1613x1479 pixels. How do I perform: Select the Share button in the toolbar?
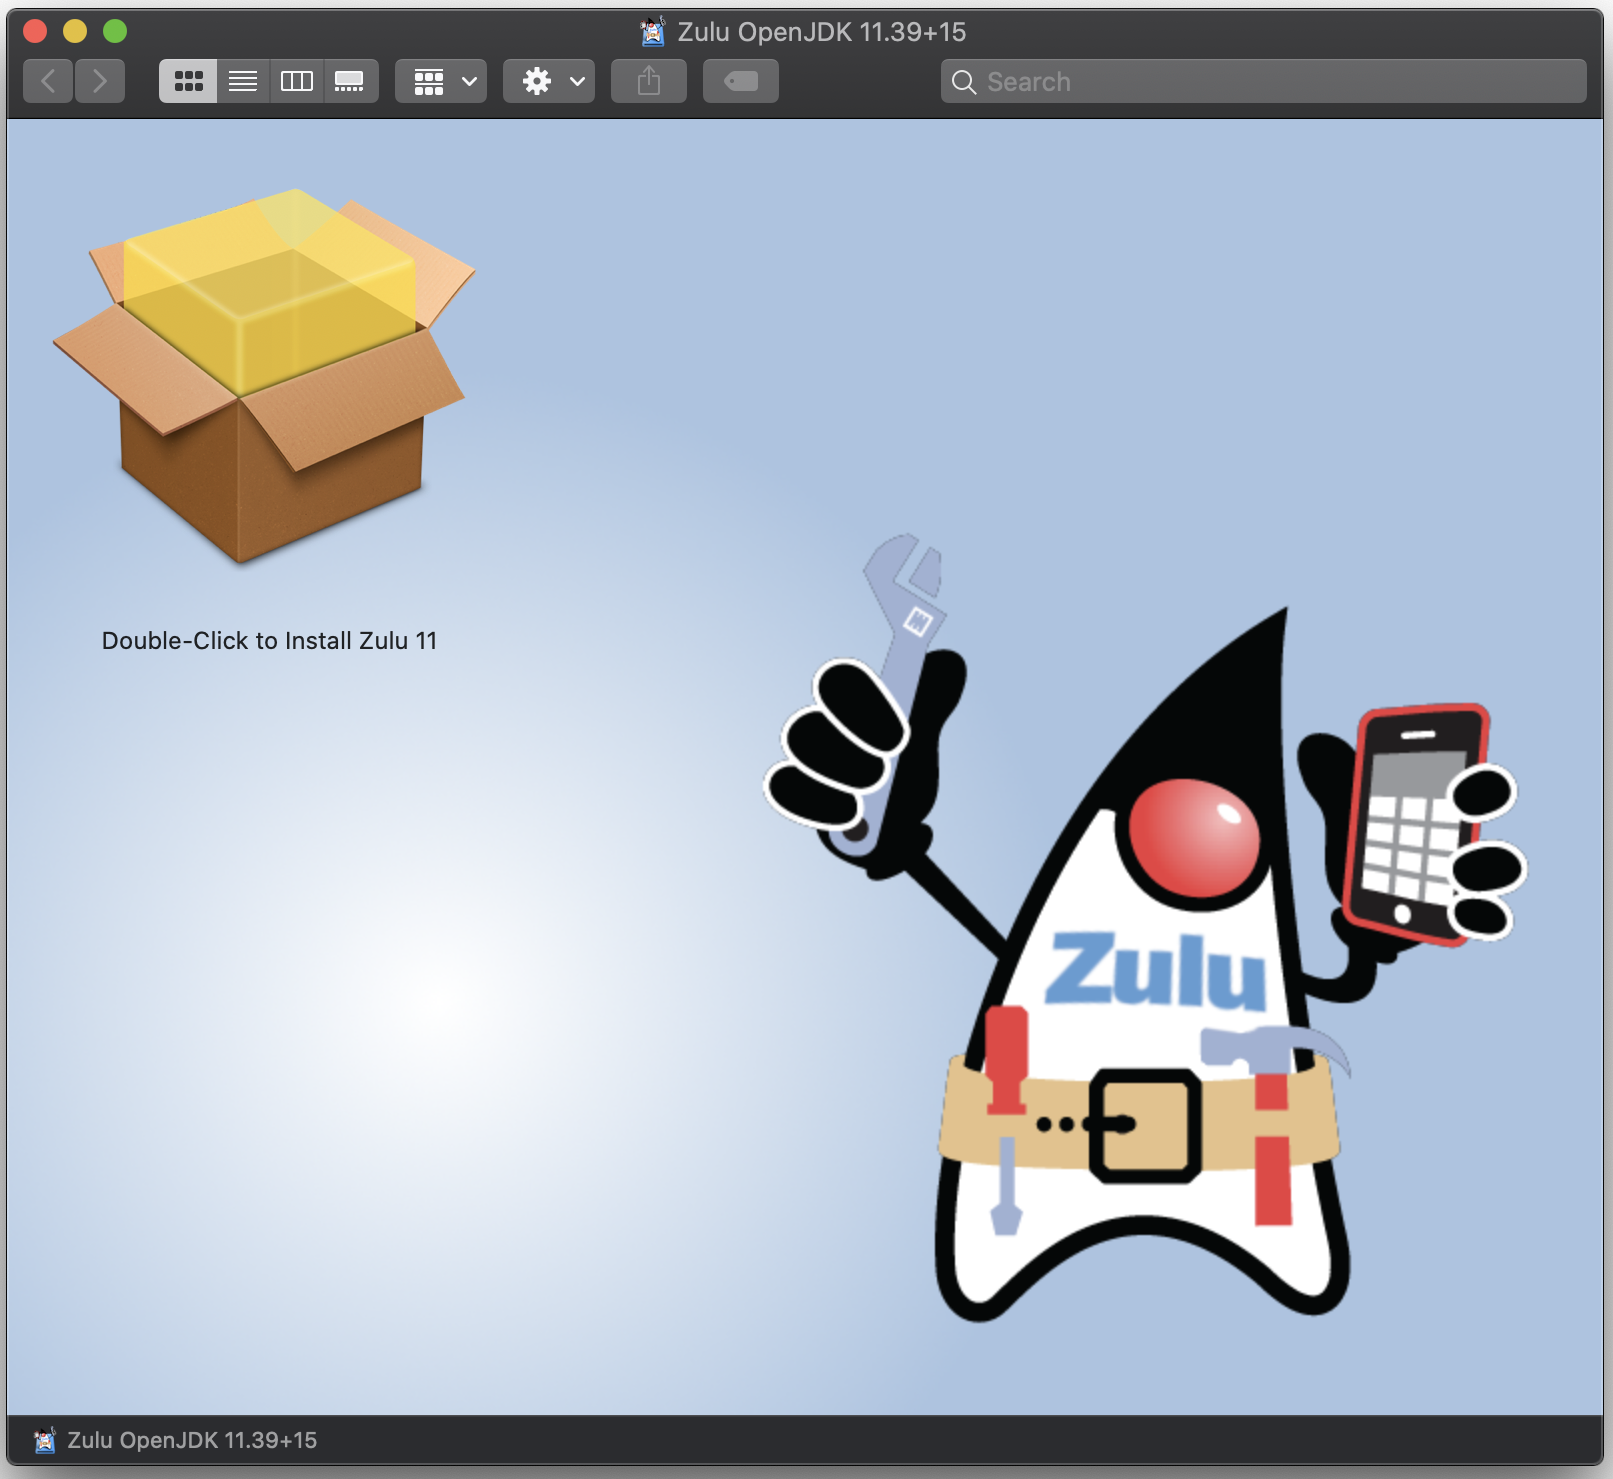coord(648,81)
